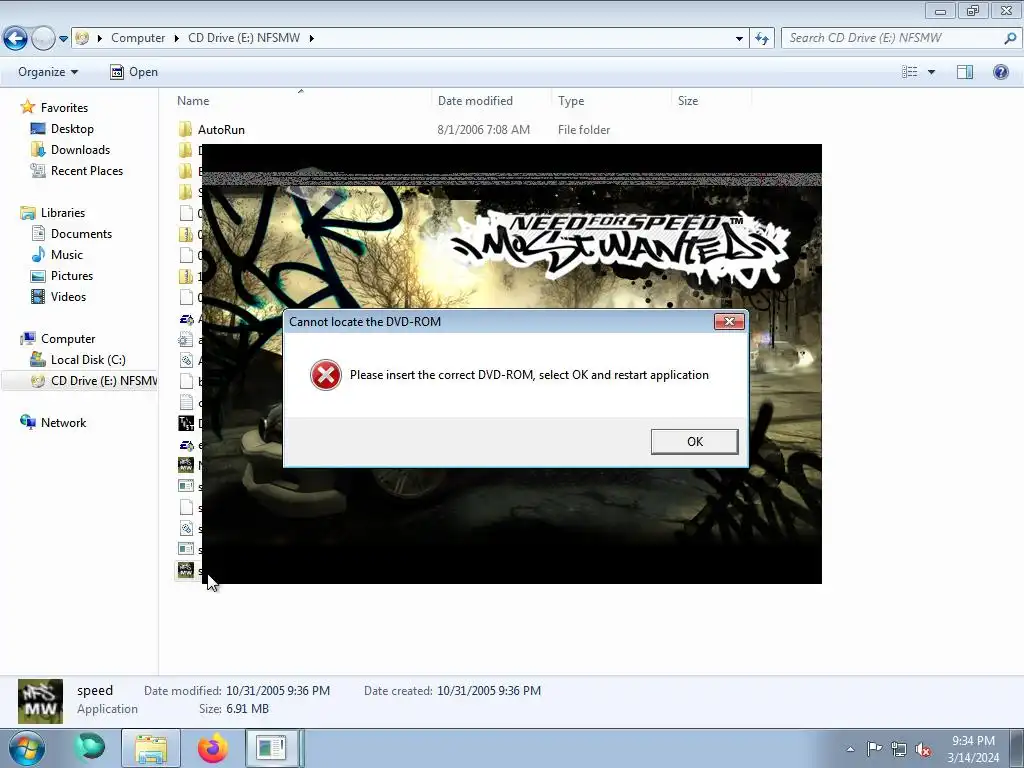Open recent pages dropdown arrow
The image size is (1024, 768).
tap(63, 39)
